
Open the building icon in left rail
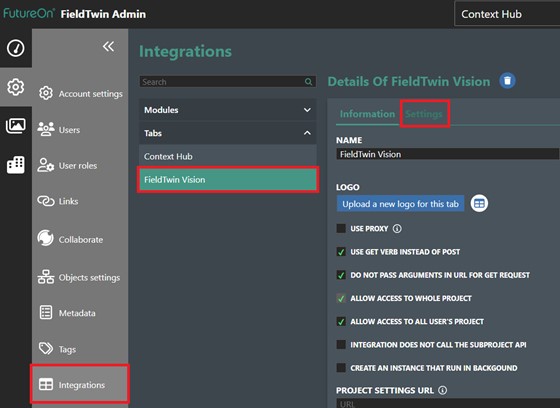[x=16, y=165]
